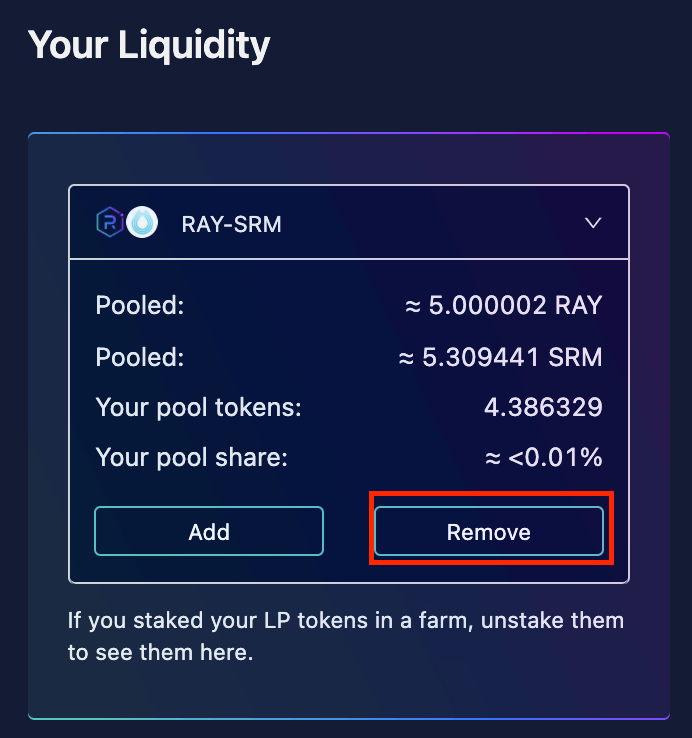Select the RAY-SRM pair name
Screen dimensions: 692x738
(x=231, y=224)
